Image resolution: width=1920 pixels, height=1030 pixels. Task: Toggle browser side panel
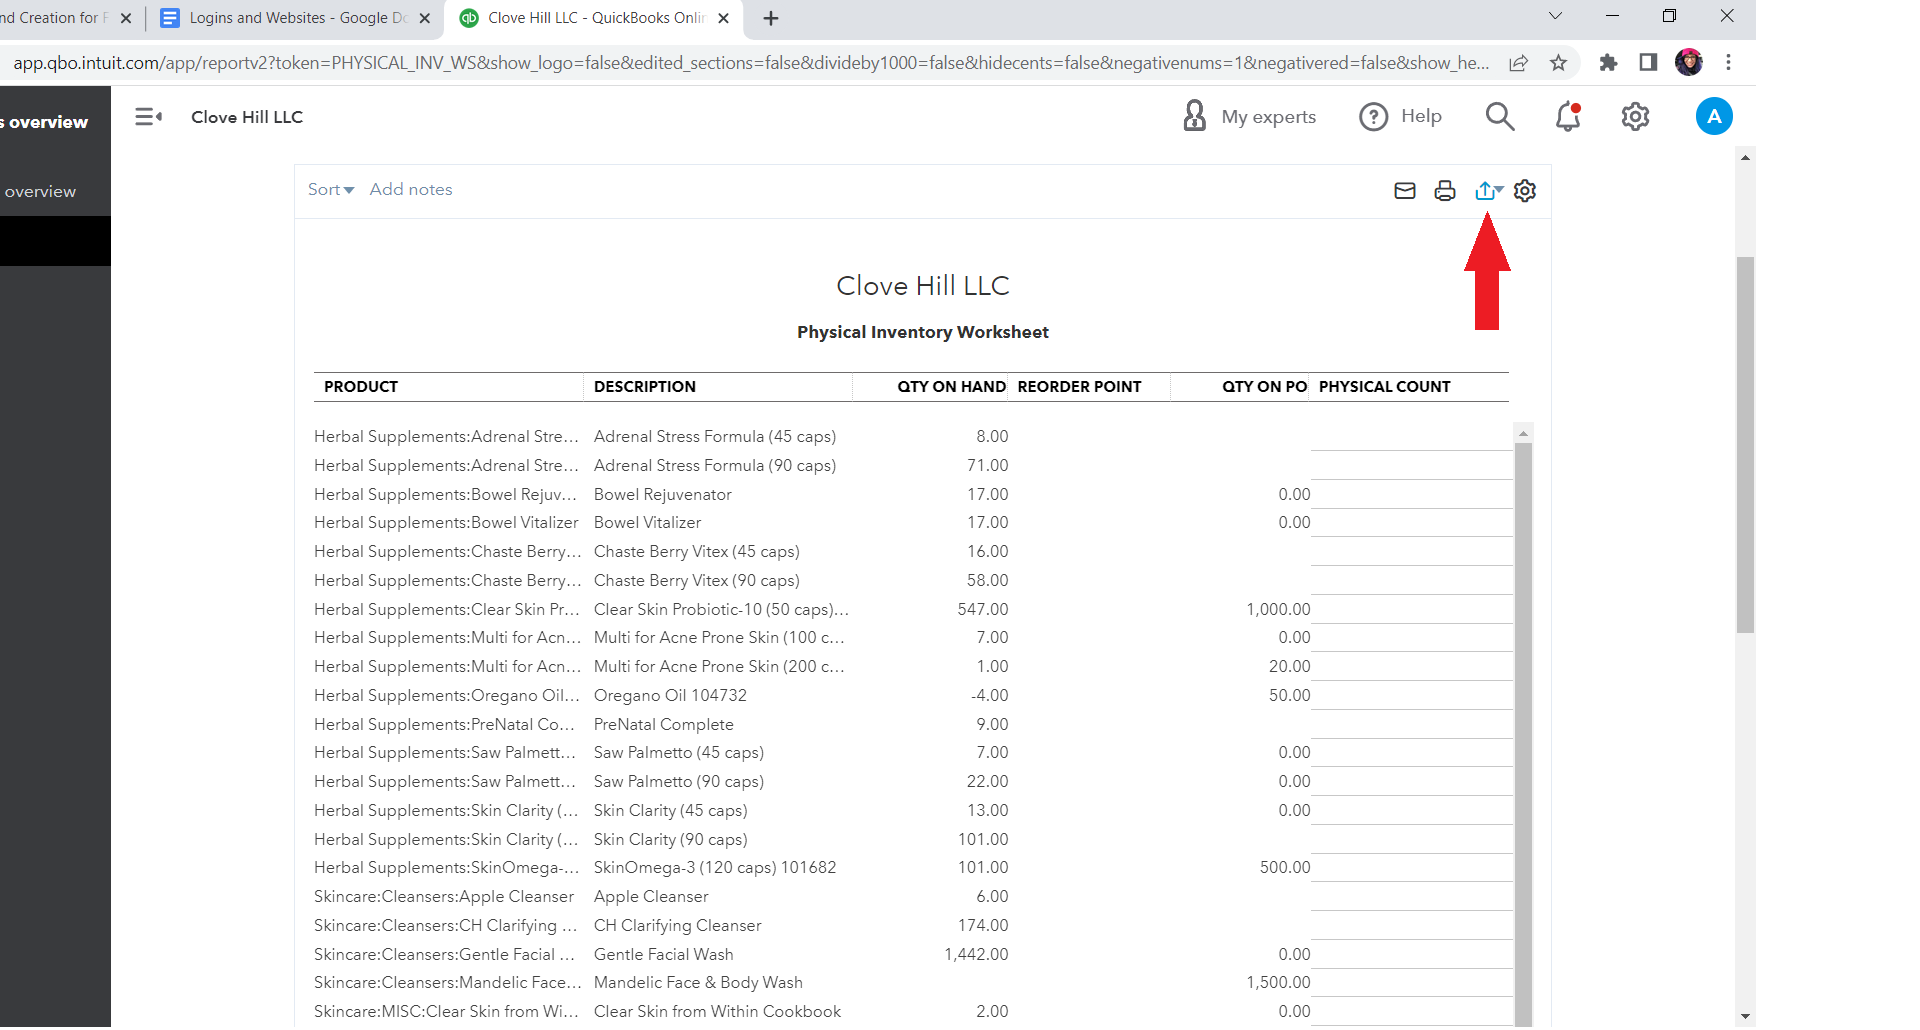pyautogui.click(x=1648, y=63)
